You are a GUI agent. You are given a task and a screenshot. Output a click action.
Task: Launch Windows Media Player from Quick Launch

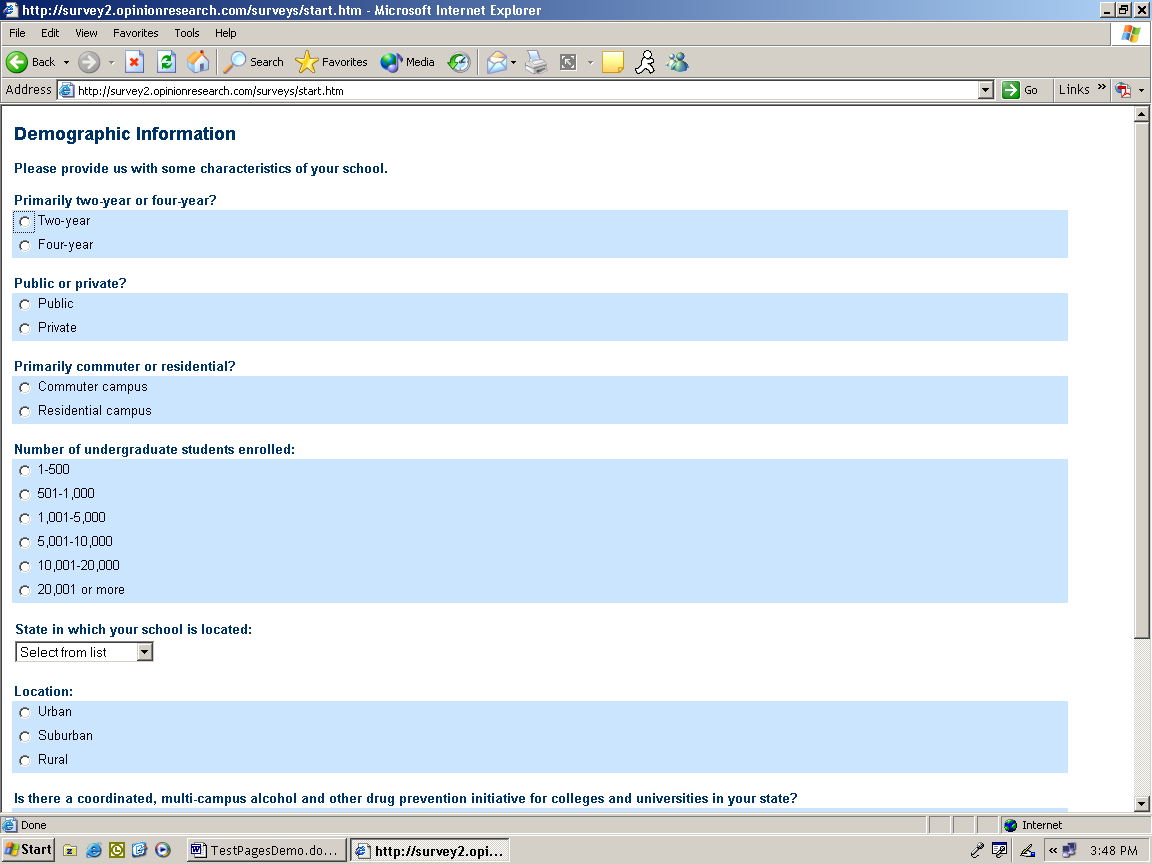(163, 850)
